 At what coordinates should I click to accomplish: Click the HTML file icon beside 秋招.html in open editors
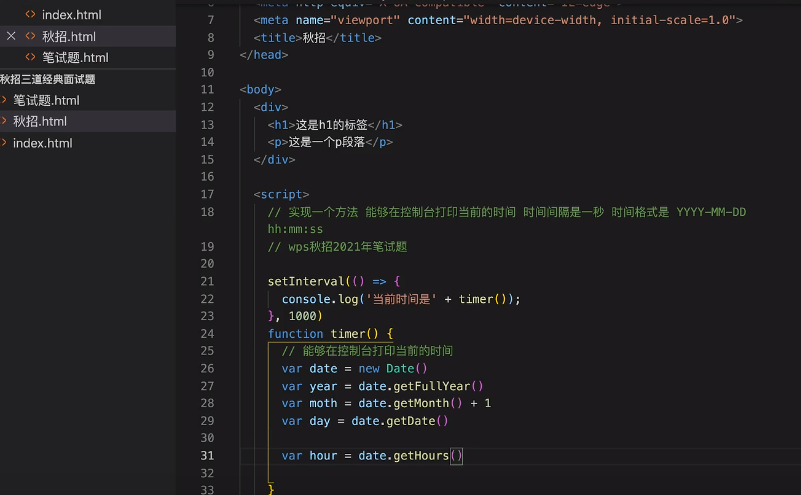31,36
